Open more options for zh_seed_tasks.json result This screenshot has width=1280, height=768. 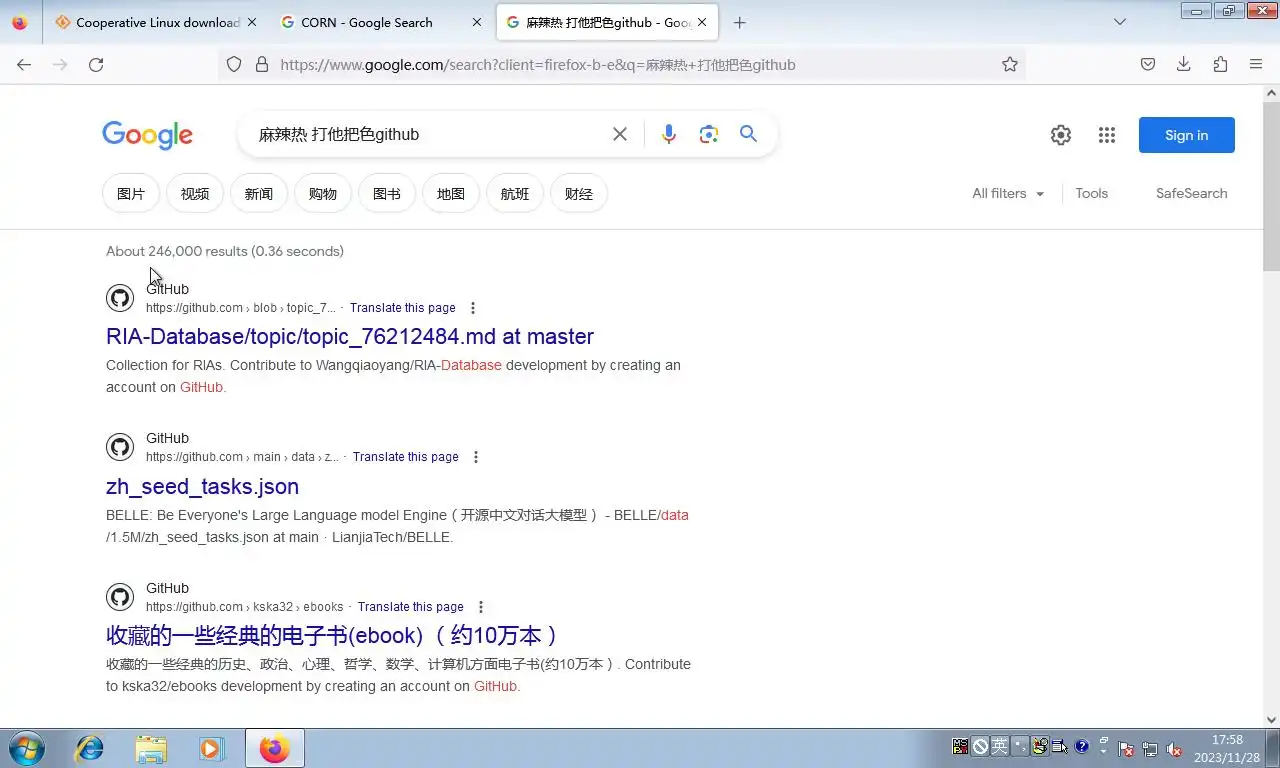coord(476,457)
